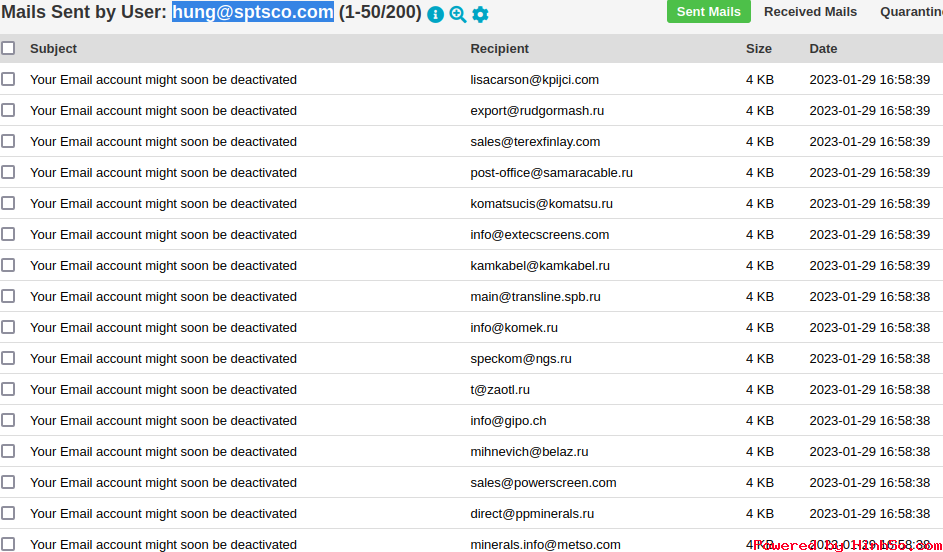Click recipient direct@ppminerals.ru
The height and width of the screenshot is (552, 943).
pos(532,513)
